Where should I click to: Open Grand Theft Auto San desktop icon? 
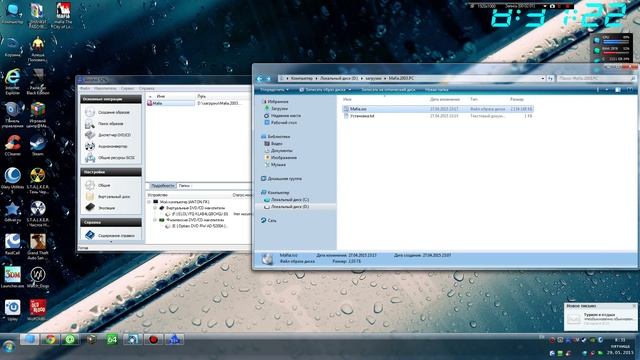tap(38, 247)
